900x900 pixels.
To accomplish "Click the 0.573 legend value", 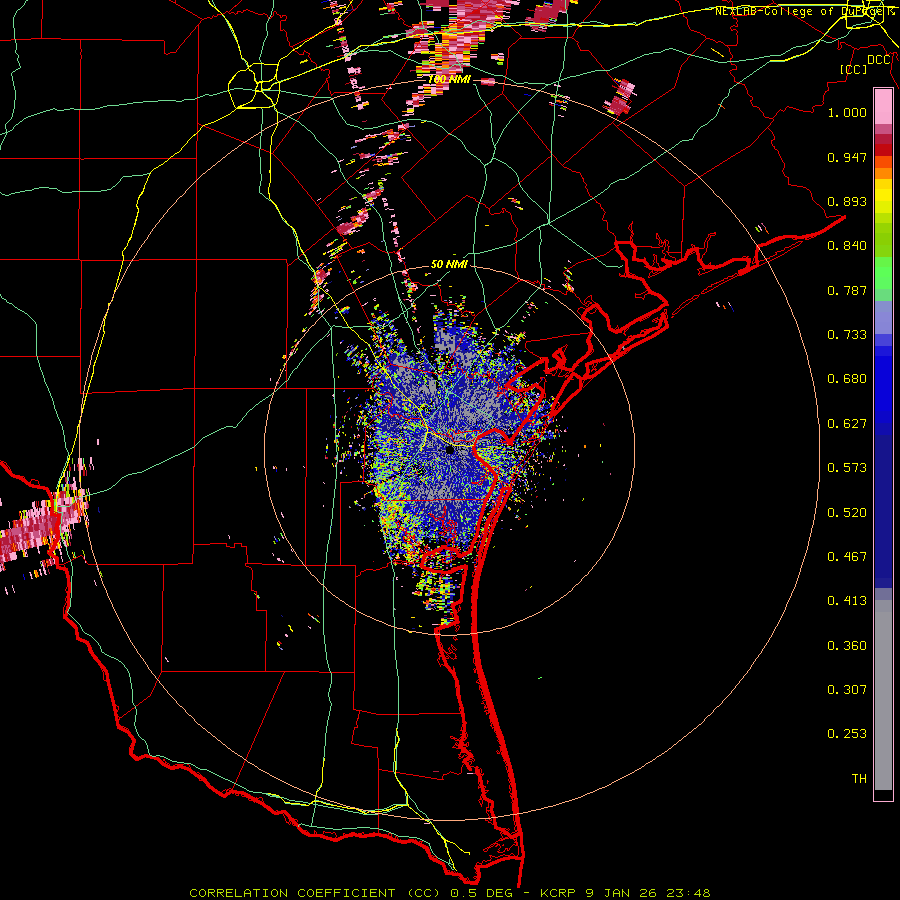I will [847, 468].
